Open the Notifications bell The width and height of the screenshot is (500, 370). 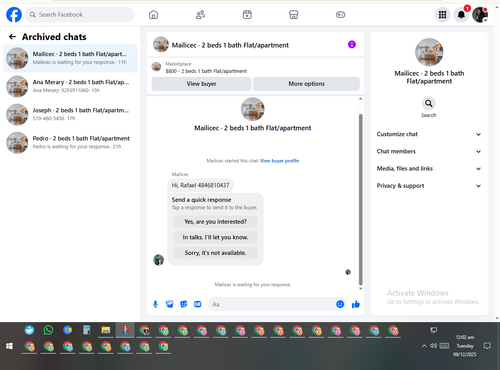coord(461,15)
